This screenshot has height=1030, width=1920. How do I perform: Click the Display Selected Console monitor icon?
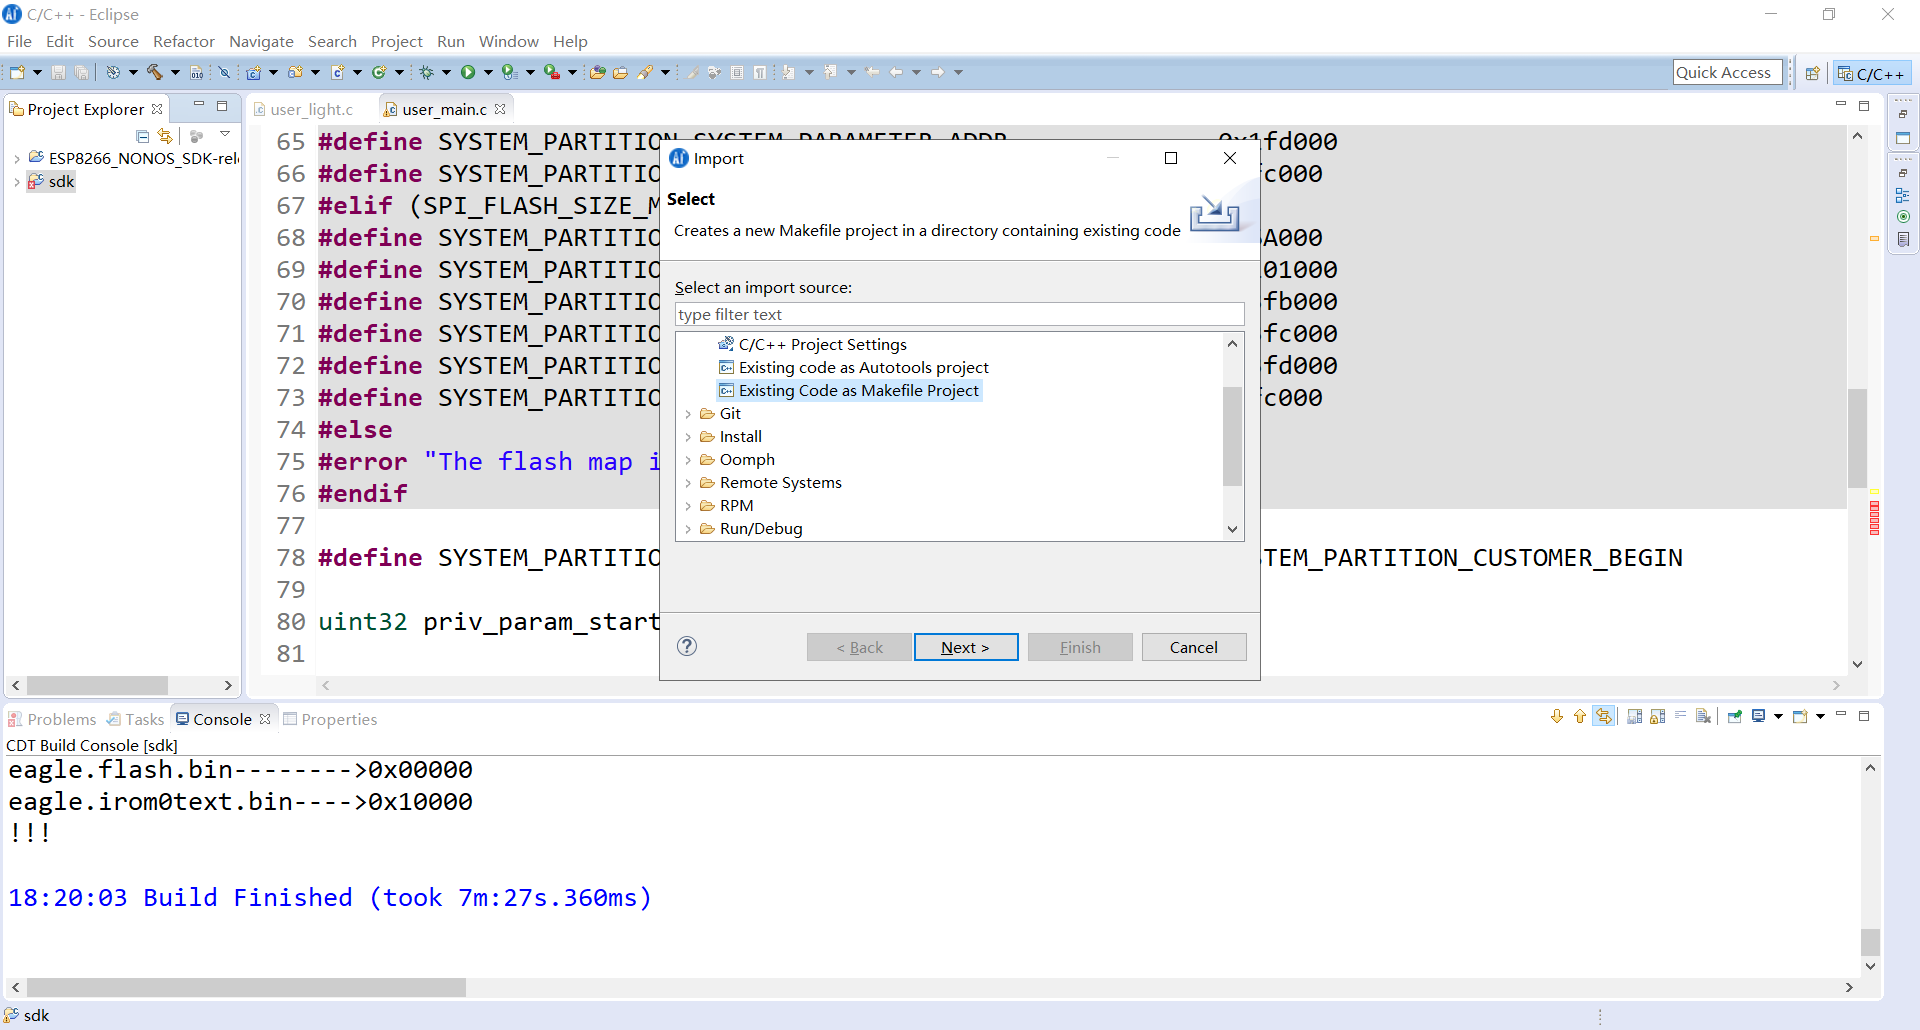pyautogui.click(x=1758, y=716)
